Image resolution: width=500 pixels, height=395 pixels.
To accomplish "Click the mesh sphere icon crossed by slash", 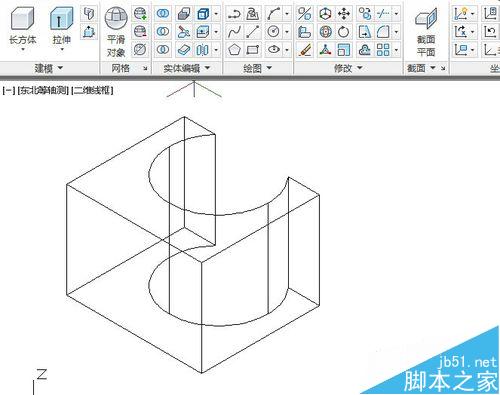I will 140,50.
